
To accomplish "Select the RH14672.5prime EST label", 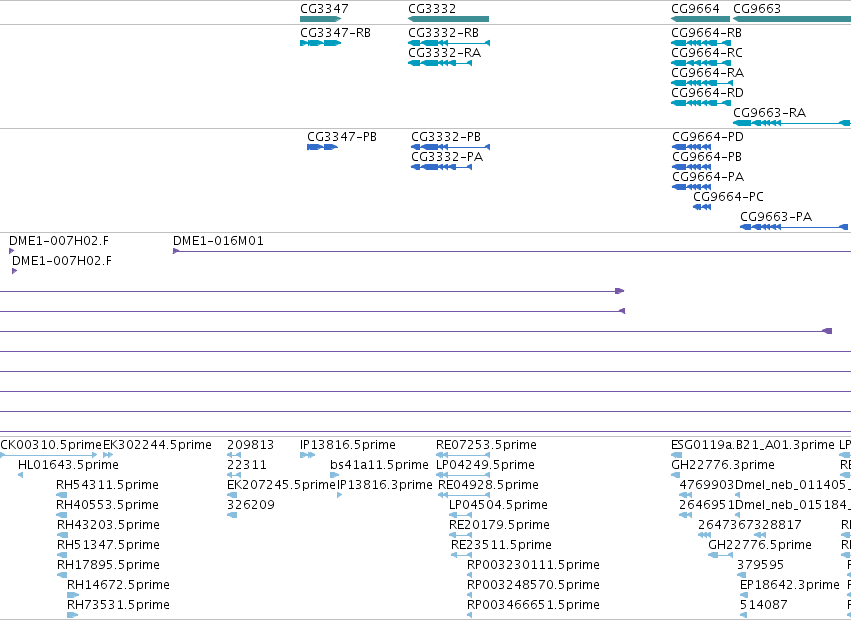I will 118,585.
